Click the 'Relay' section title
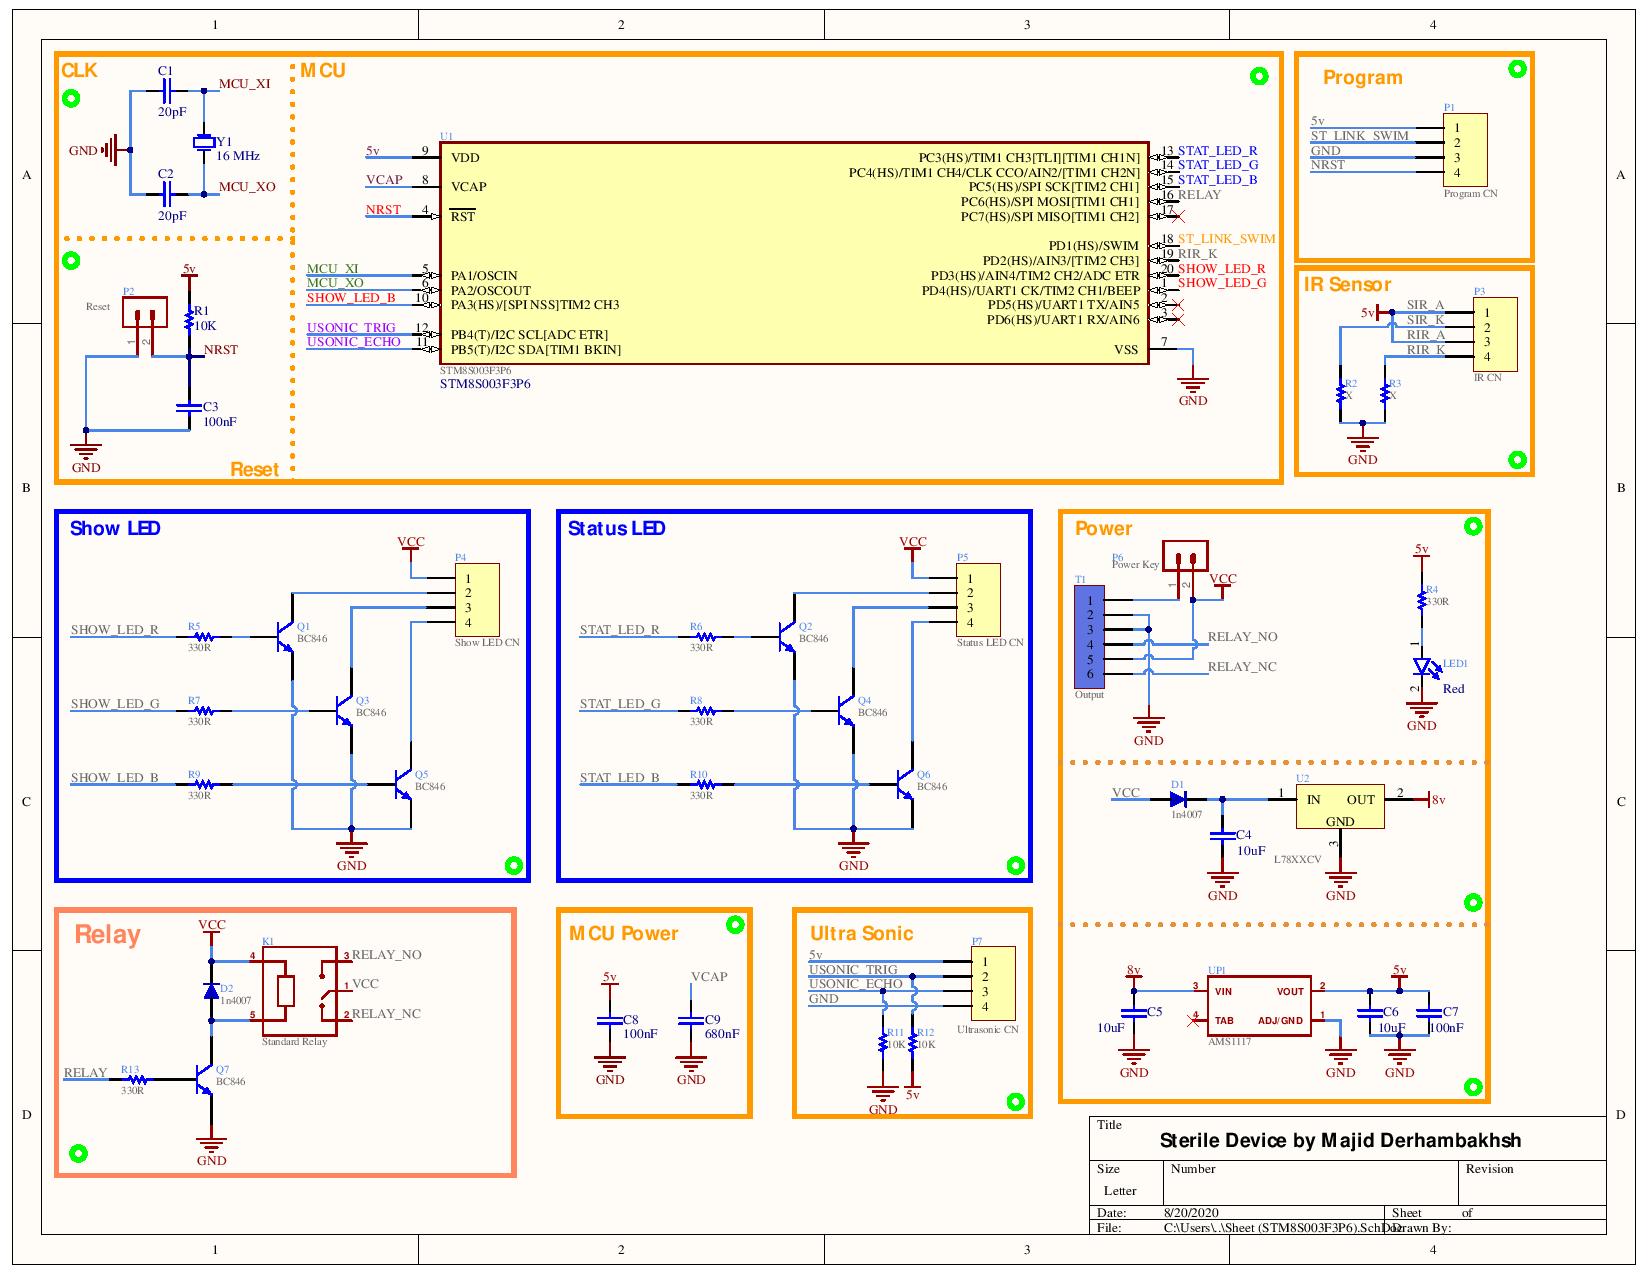Screen dimensions: 1650x1275 click(x=108, y=935)
